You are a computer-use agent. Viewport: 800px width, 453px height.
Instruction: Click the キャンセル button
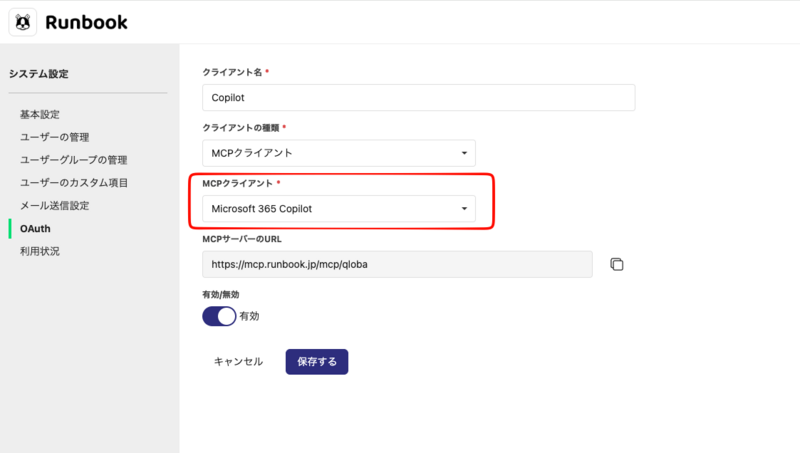pos(238,362)
